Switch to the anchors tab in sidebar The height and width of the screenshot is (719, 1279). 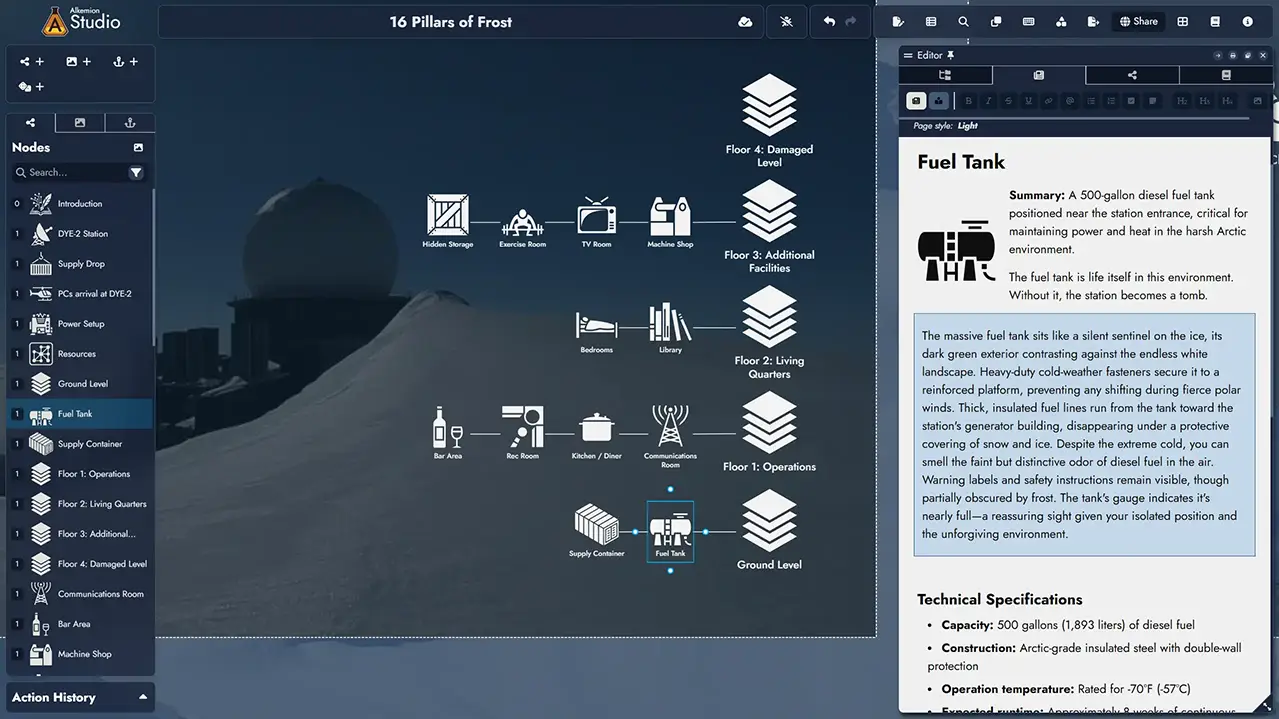click(x=129, y=123)
